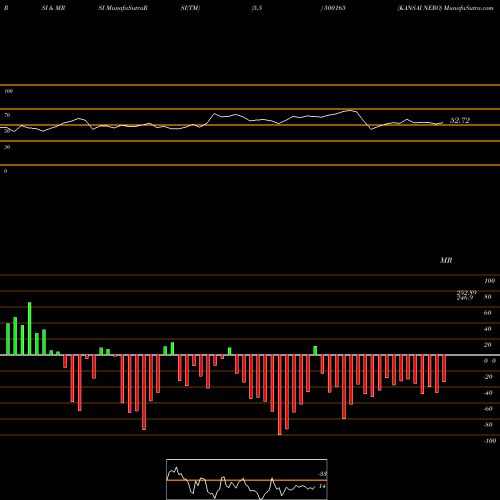Click the 'SI(TM)' label in header
500x500 pixels.
[x=190, y=8]
